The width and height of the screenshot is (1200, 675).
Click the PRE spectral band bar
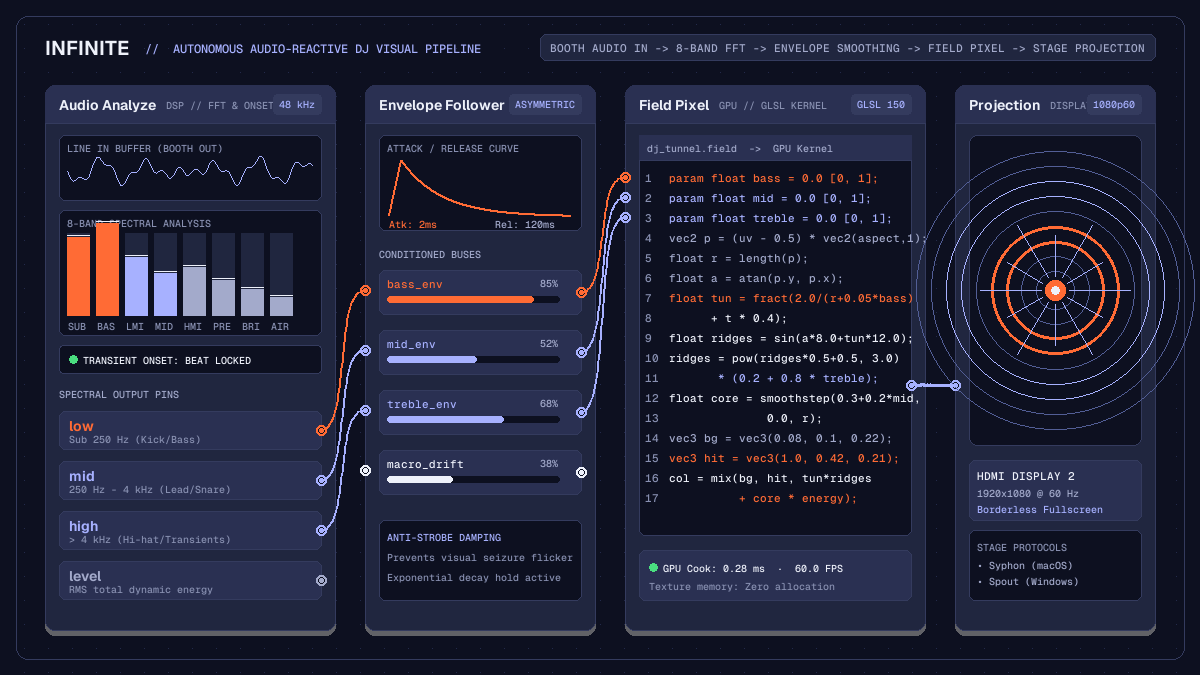(x=223, y=275)
